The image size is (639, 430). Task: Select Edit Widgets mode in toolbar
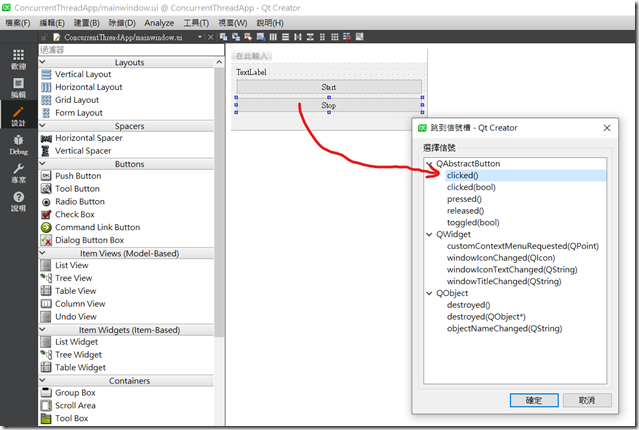(223, 37)
